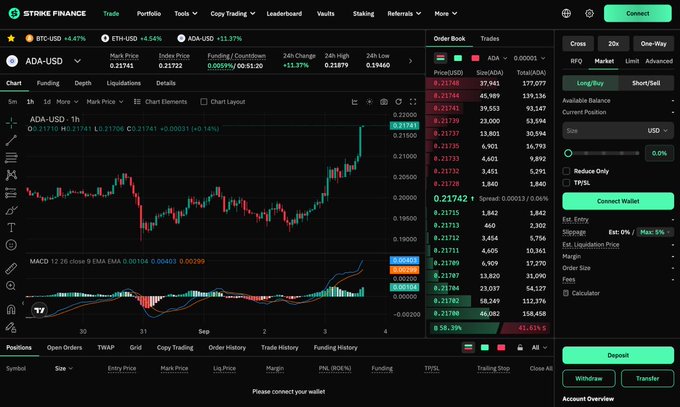
Task: Select the Long/Buy side toggle
Action: [x=590, y=83]
